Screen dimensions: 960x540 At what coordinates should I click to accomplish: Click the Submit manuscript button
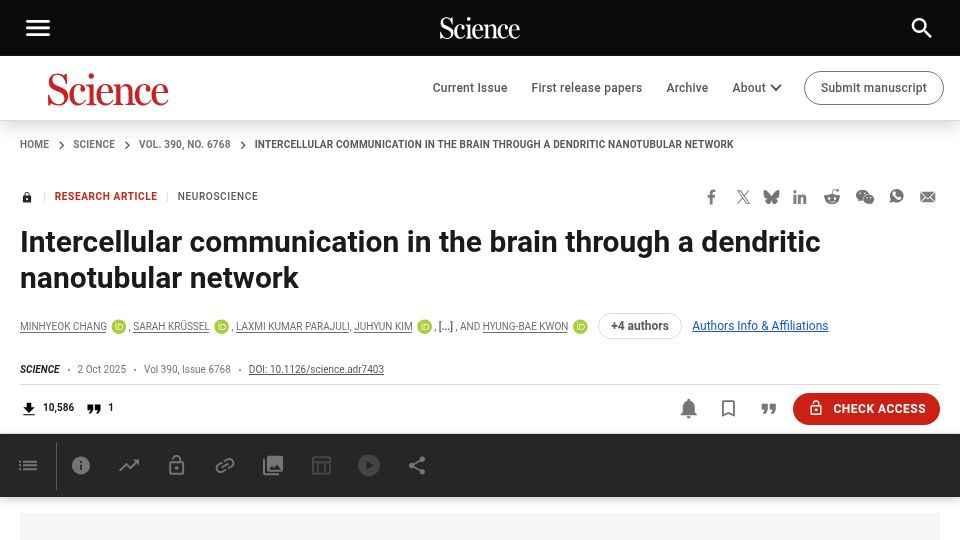[874, 88]
